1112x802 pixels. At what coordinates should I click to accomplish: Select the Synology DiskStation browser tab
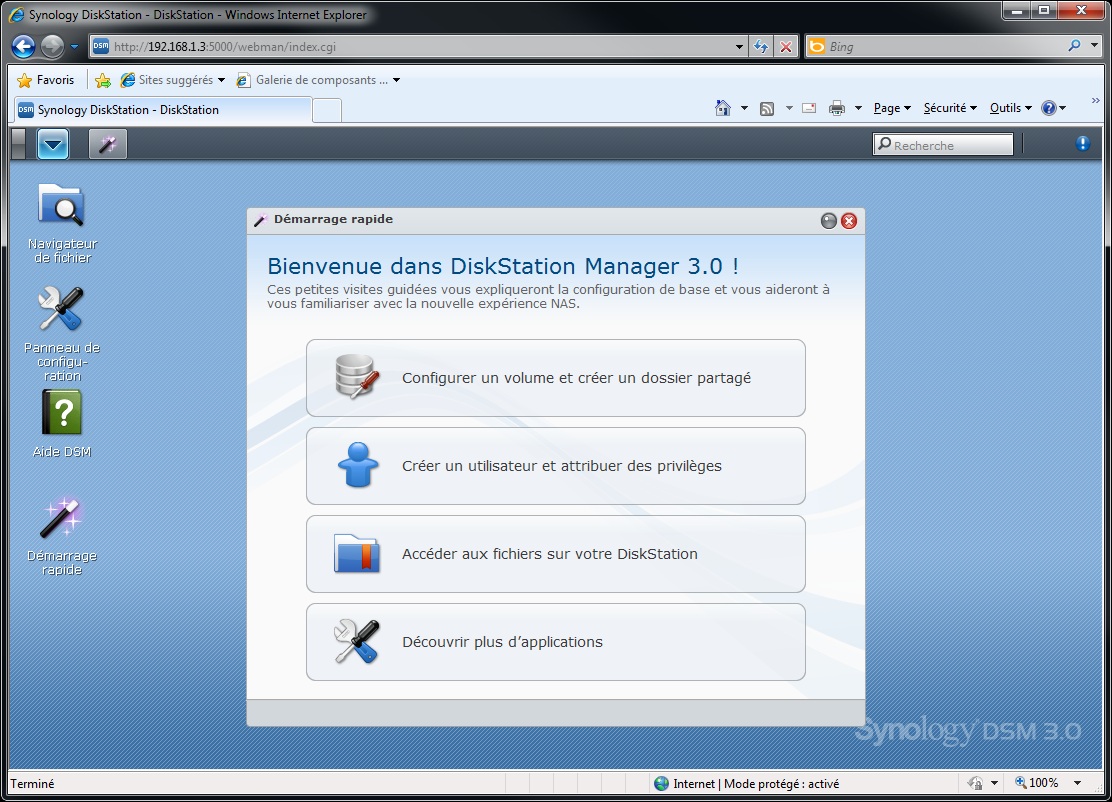[x=162, y=110]
